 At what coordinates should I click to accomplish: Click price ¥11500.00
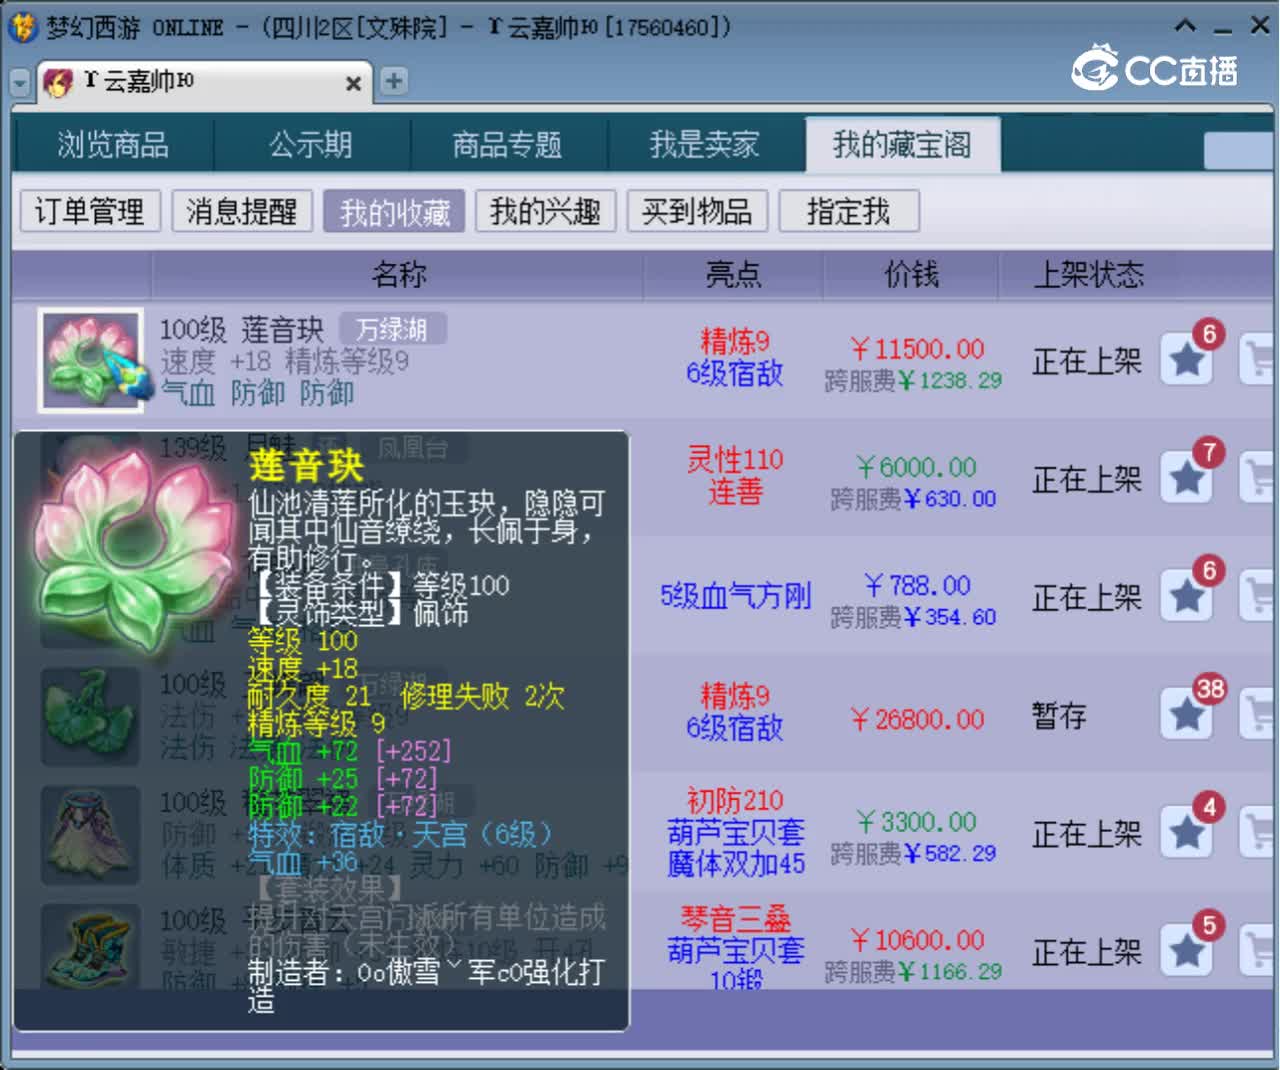[917, 349]
